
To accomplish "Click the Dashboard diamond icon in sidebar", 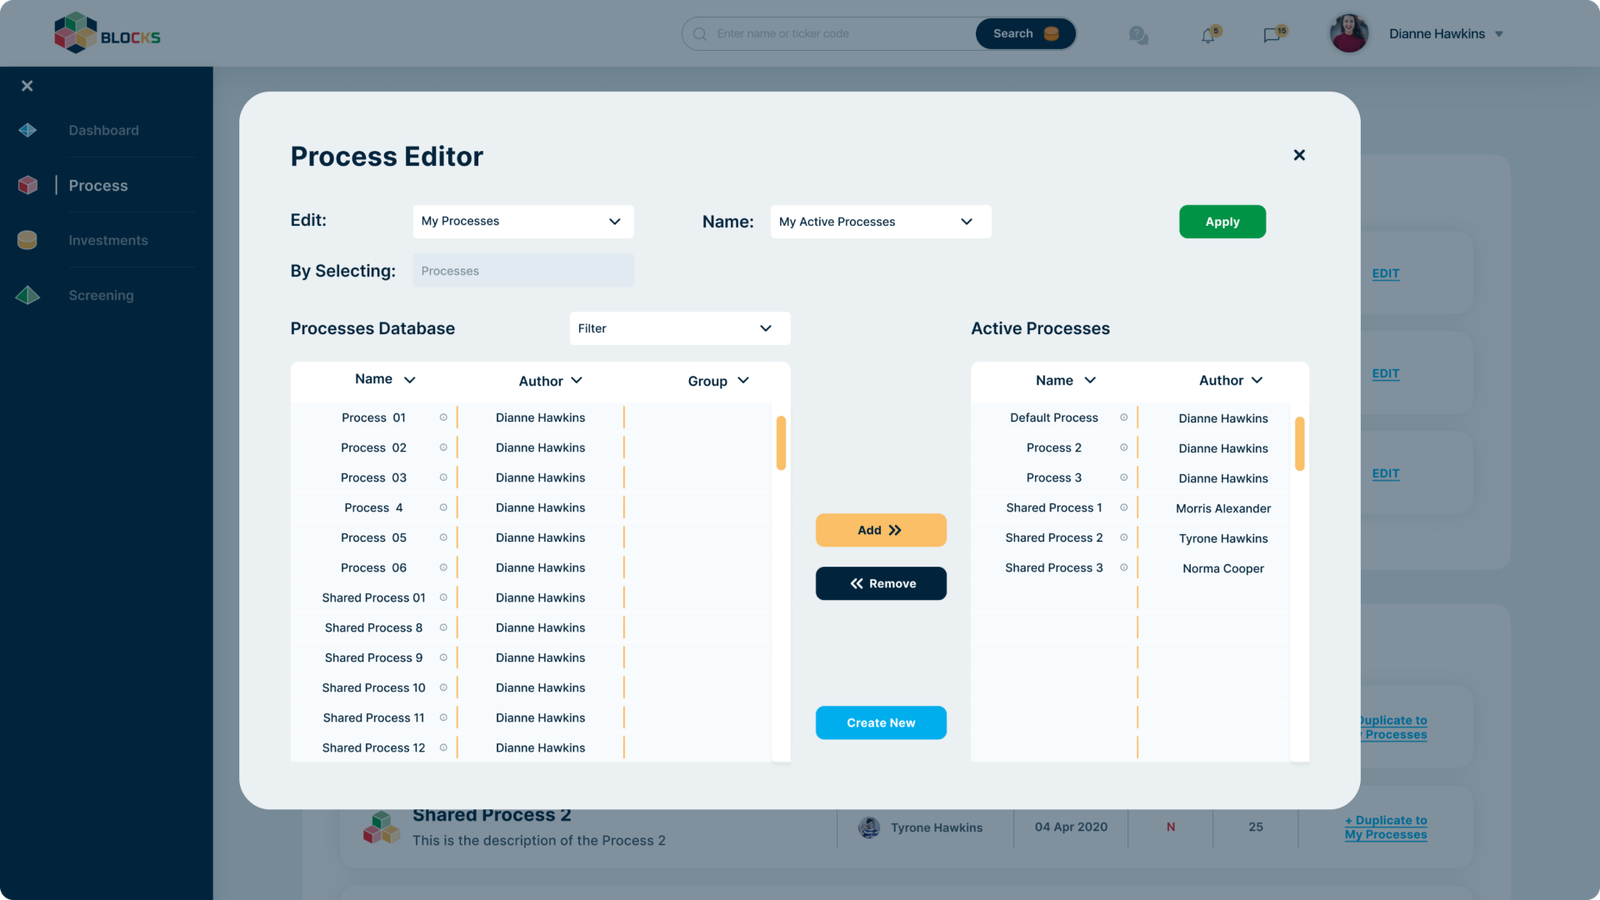I will click(27, 130).
